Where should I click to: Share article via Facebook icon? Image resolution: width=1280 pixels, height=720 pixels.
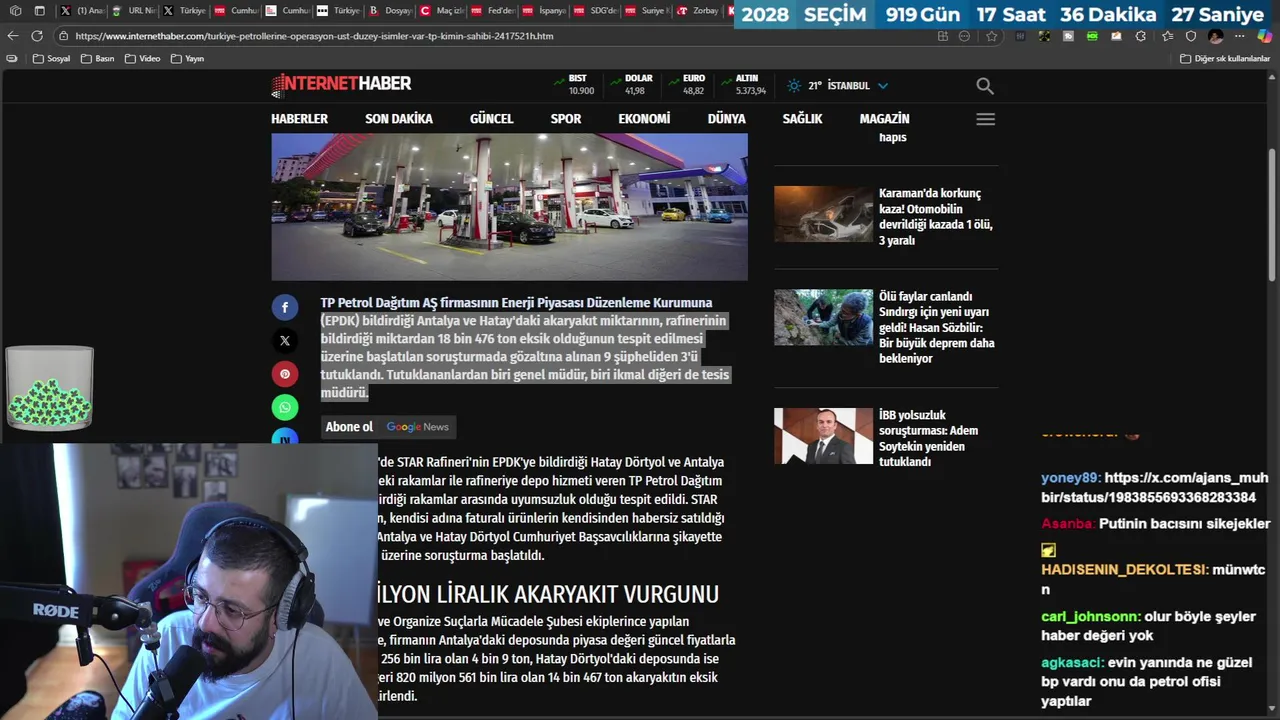pos(285,307)
